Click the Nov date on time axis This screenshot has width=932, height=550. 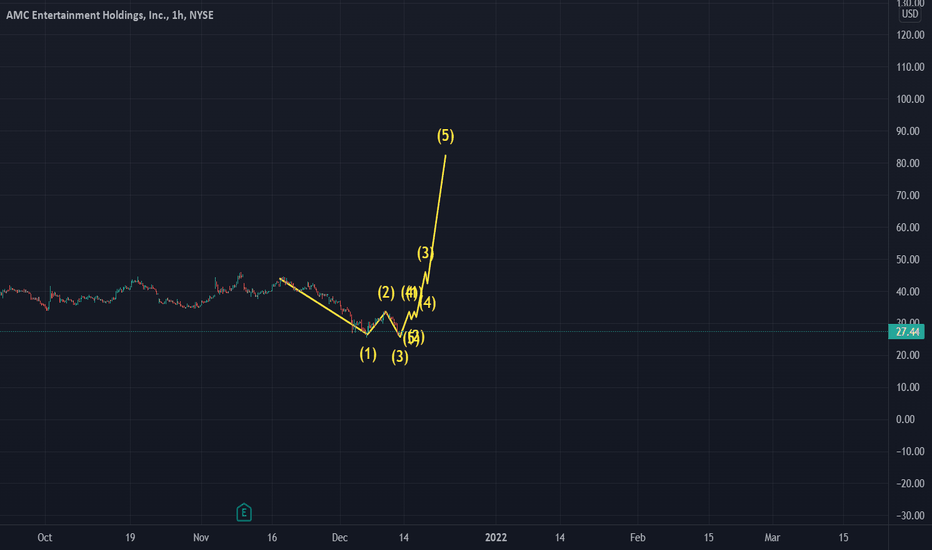(201, 538)
